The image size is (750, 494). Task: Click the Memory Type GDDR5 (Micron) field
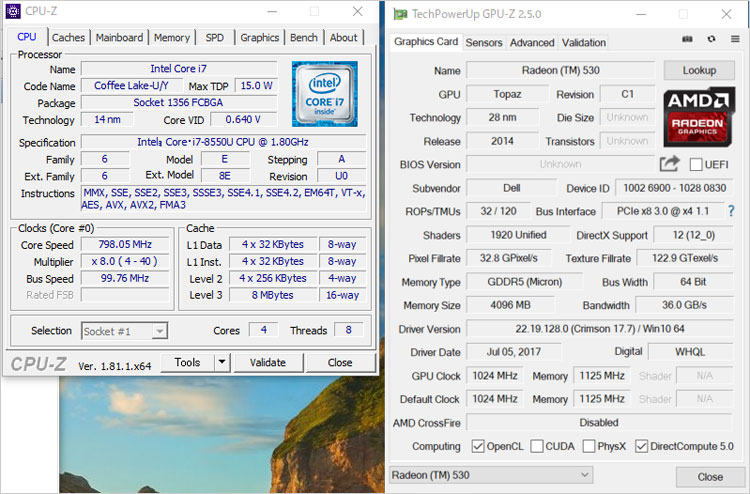tap(525, 282)
